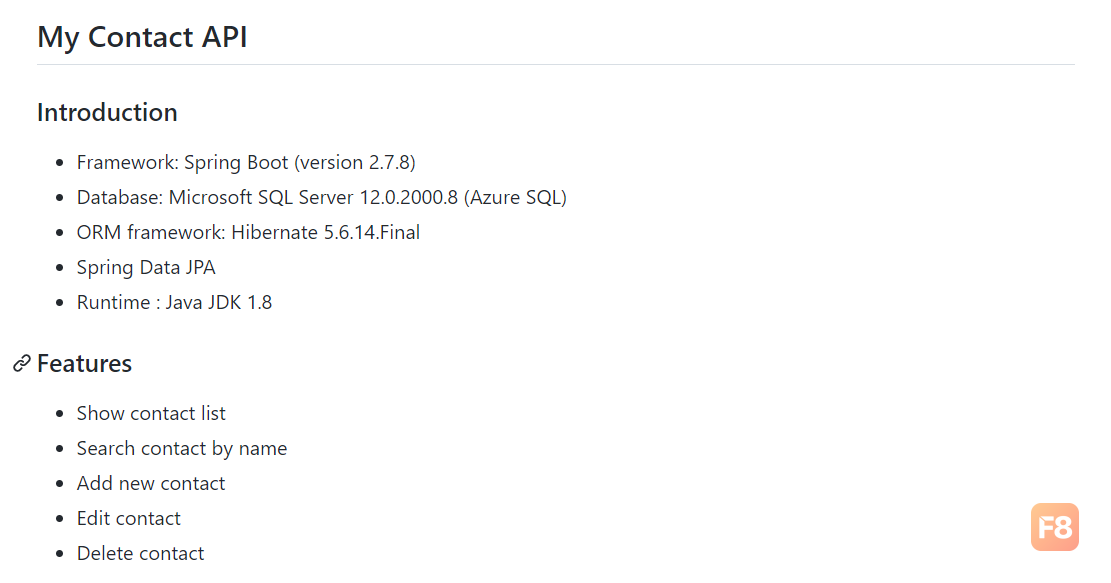Click the anchor link icon beside Features
Screen dimensions: 1111x583
coord(22,363)
